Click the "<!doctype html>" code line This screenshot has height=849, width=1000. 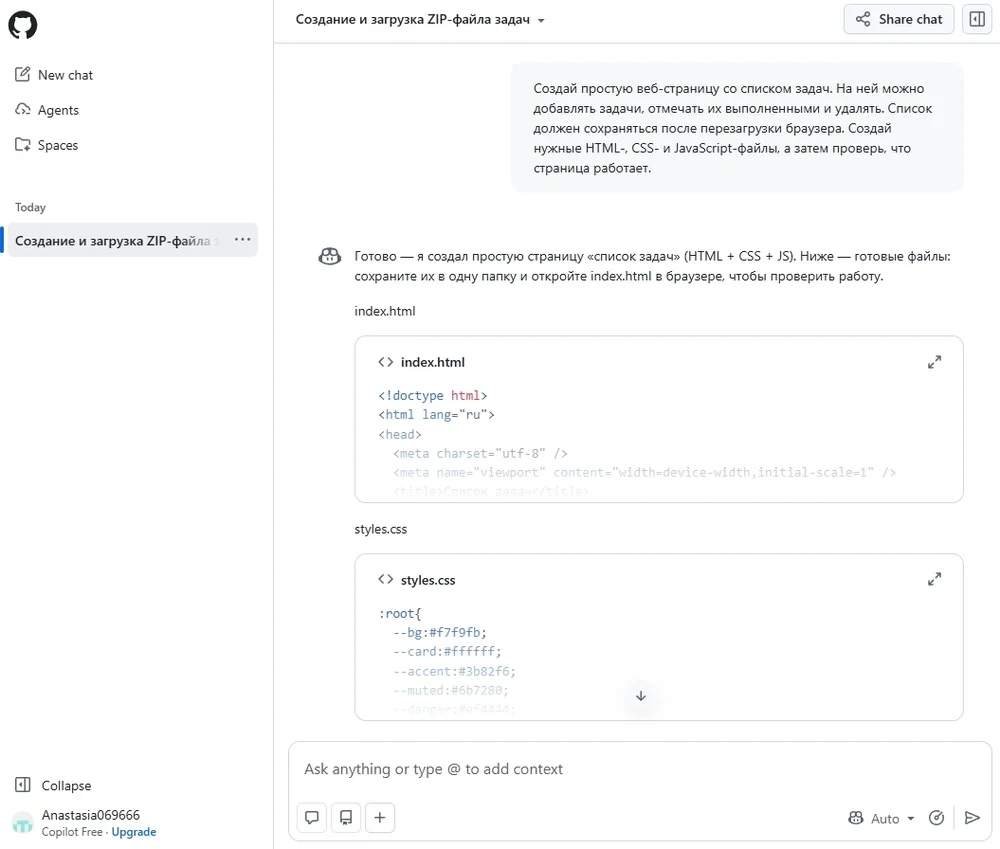(x=433, y=395)
